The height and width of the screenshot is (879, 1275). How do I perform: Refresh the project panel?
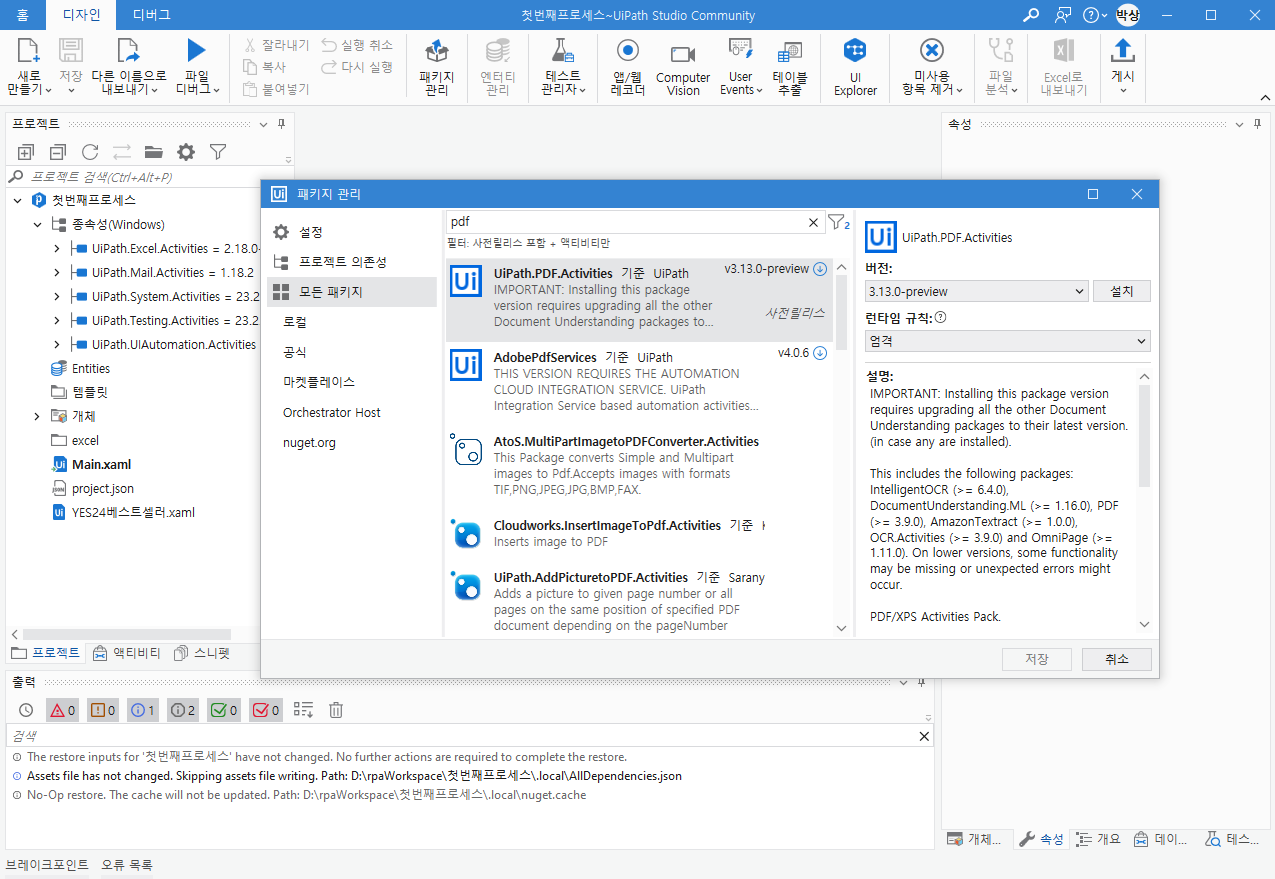tap(90, 152)
